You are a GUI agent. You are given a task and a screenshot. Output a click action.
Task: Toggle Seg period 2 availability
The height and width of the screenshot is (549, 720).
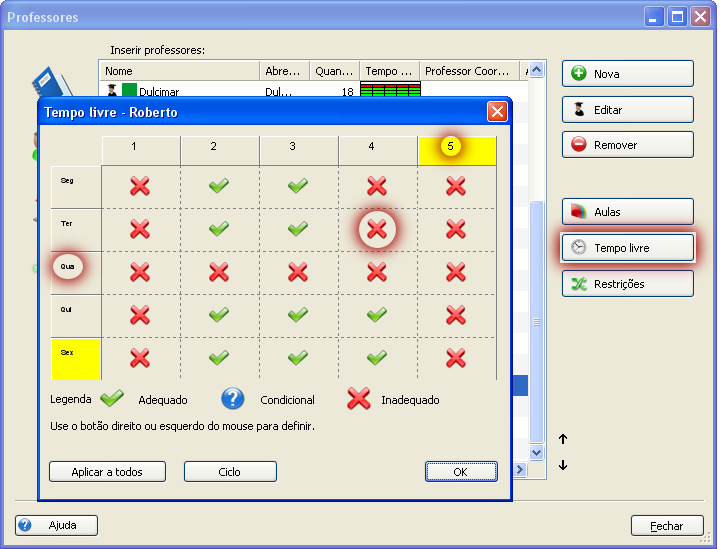(219, 186)
